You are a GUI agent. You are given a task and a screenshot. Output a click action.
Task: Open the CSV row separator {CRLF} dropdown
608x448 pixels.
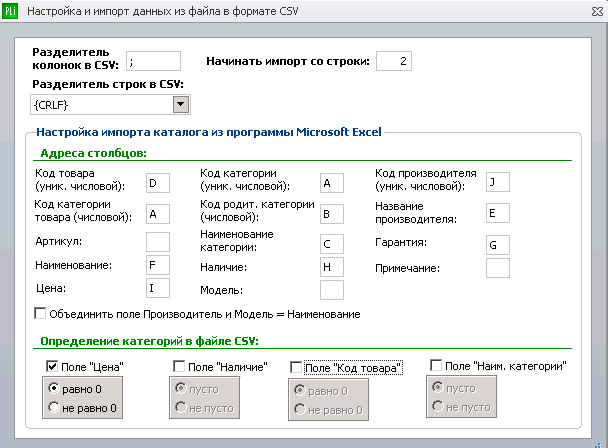point(180,104)
